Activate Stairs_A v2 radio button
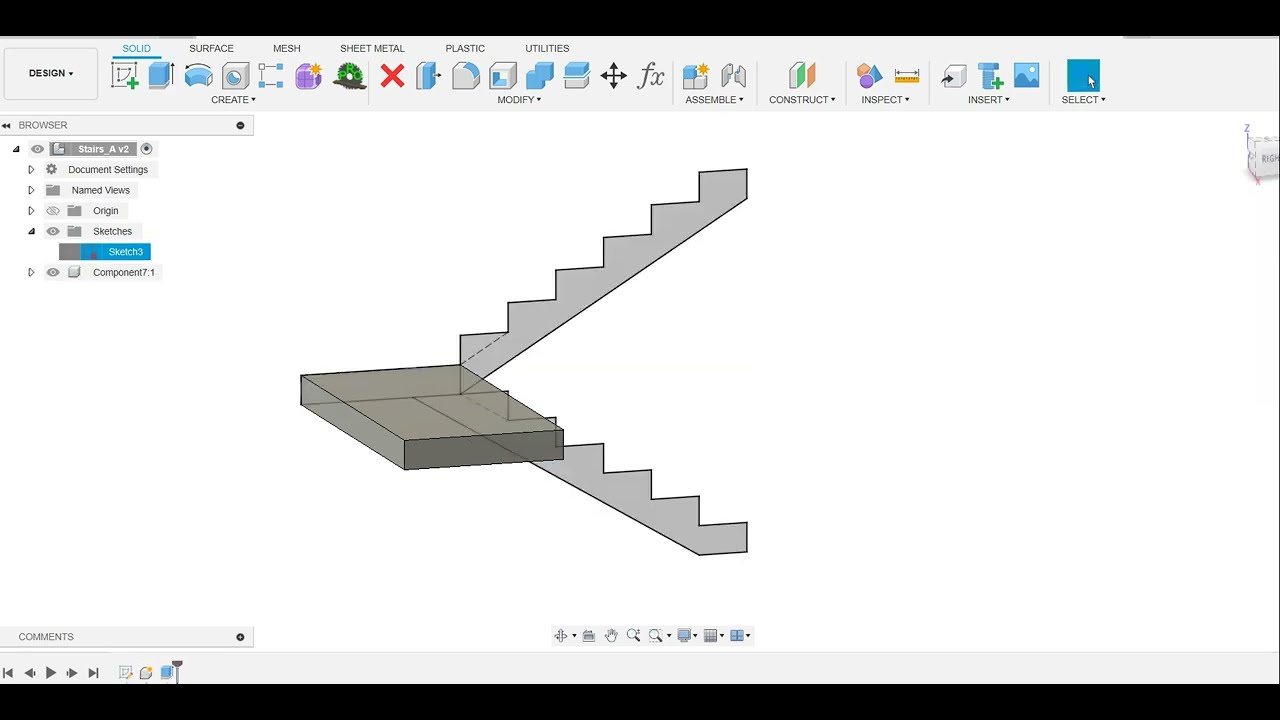 click(x=147, y=149)
